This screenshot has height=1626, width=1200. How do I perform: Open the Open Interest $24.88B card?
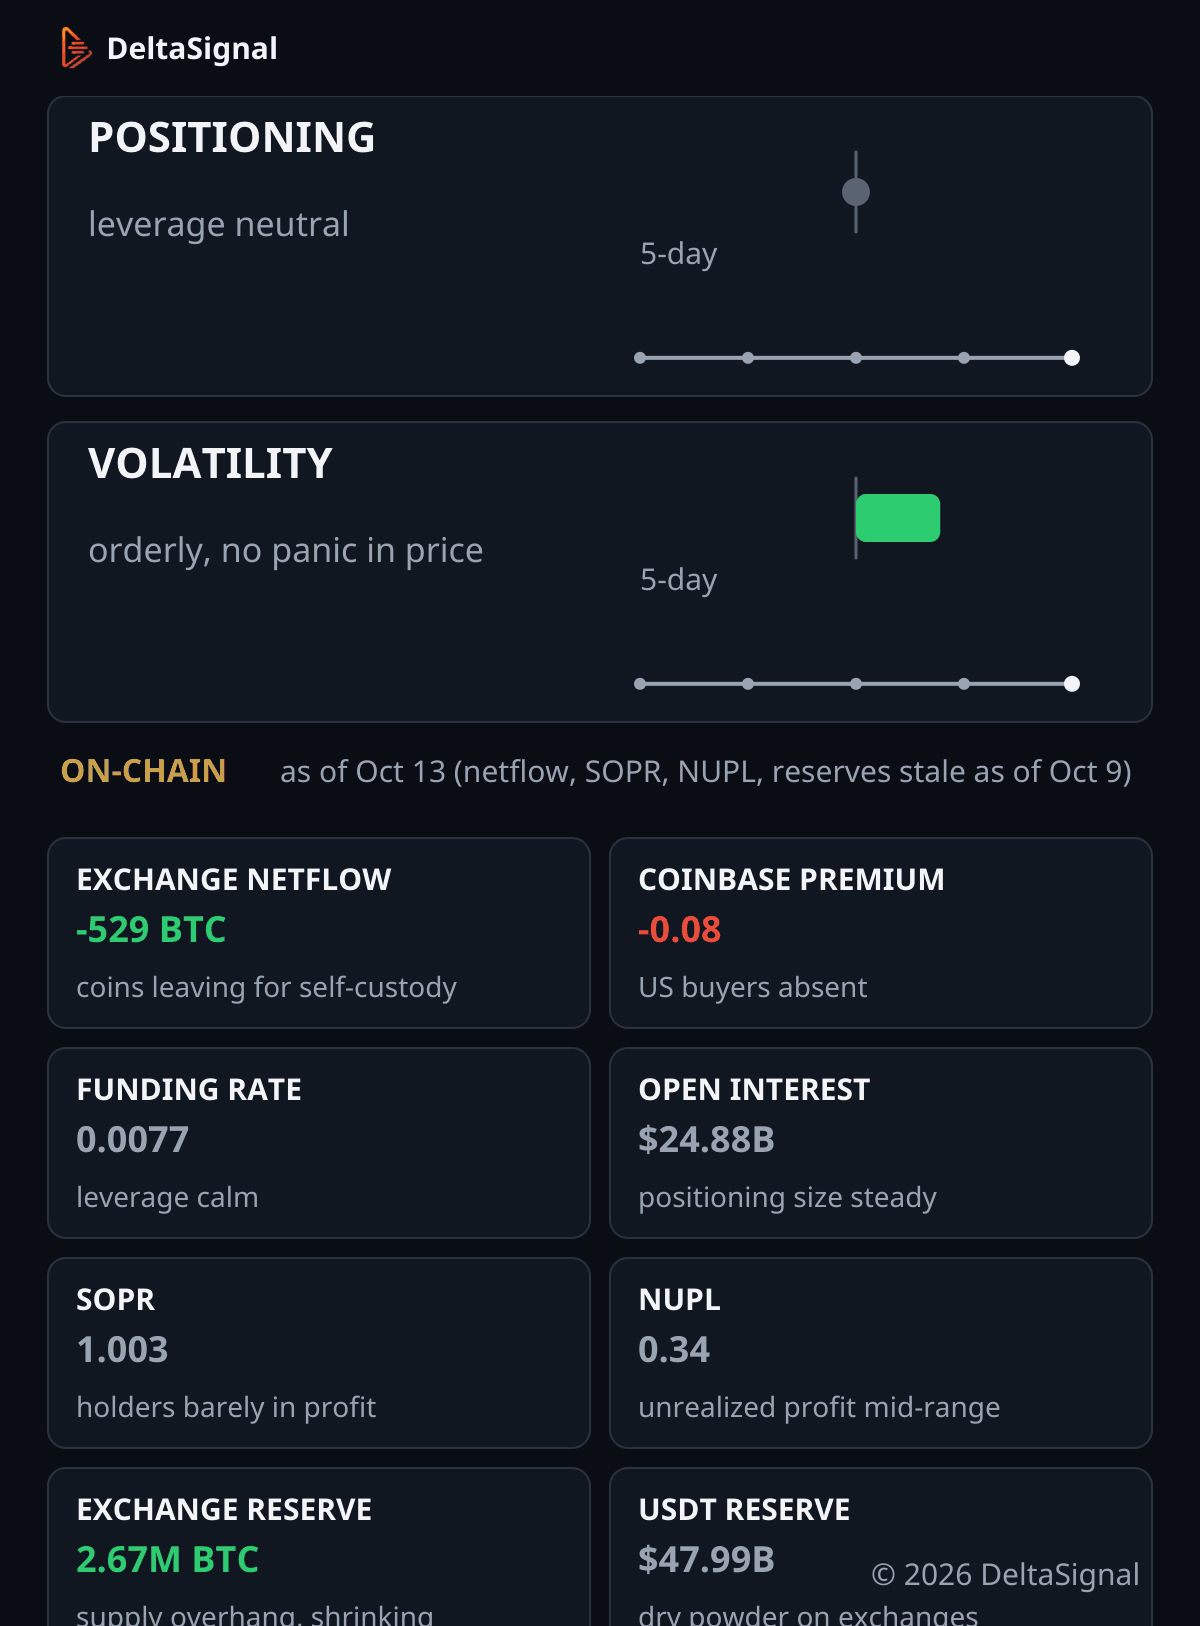tap(881, 1143)
